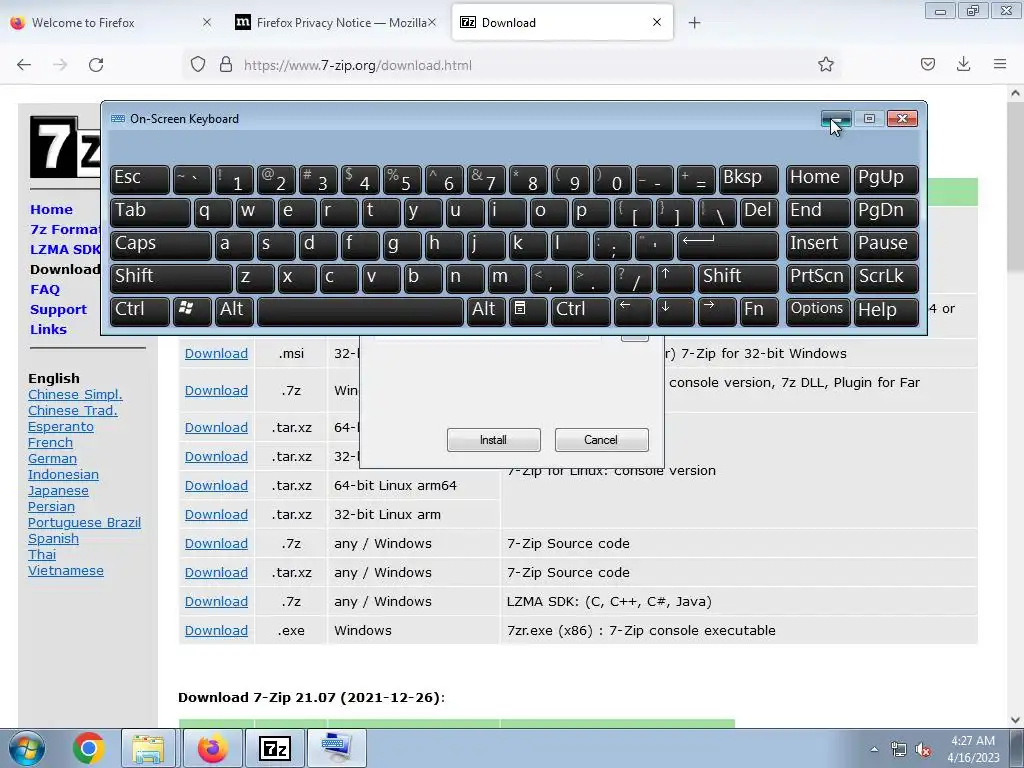This screenshot has width=1024, height=768.
Task: Click Cancel in the setup dialog
Action: 601,440
